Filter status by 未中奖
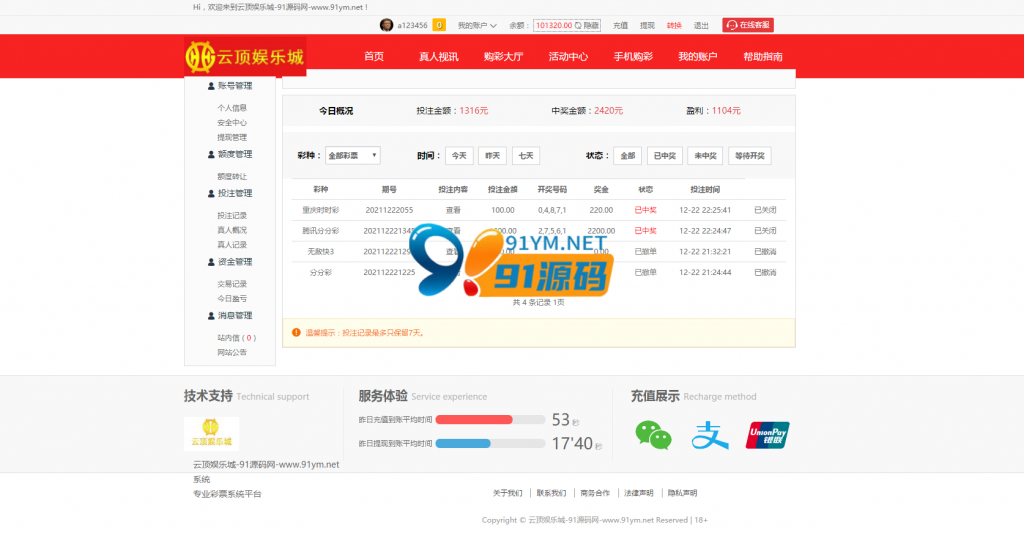1024x533 pixels. pyautogui.click(x=705, y=155)
